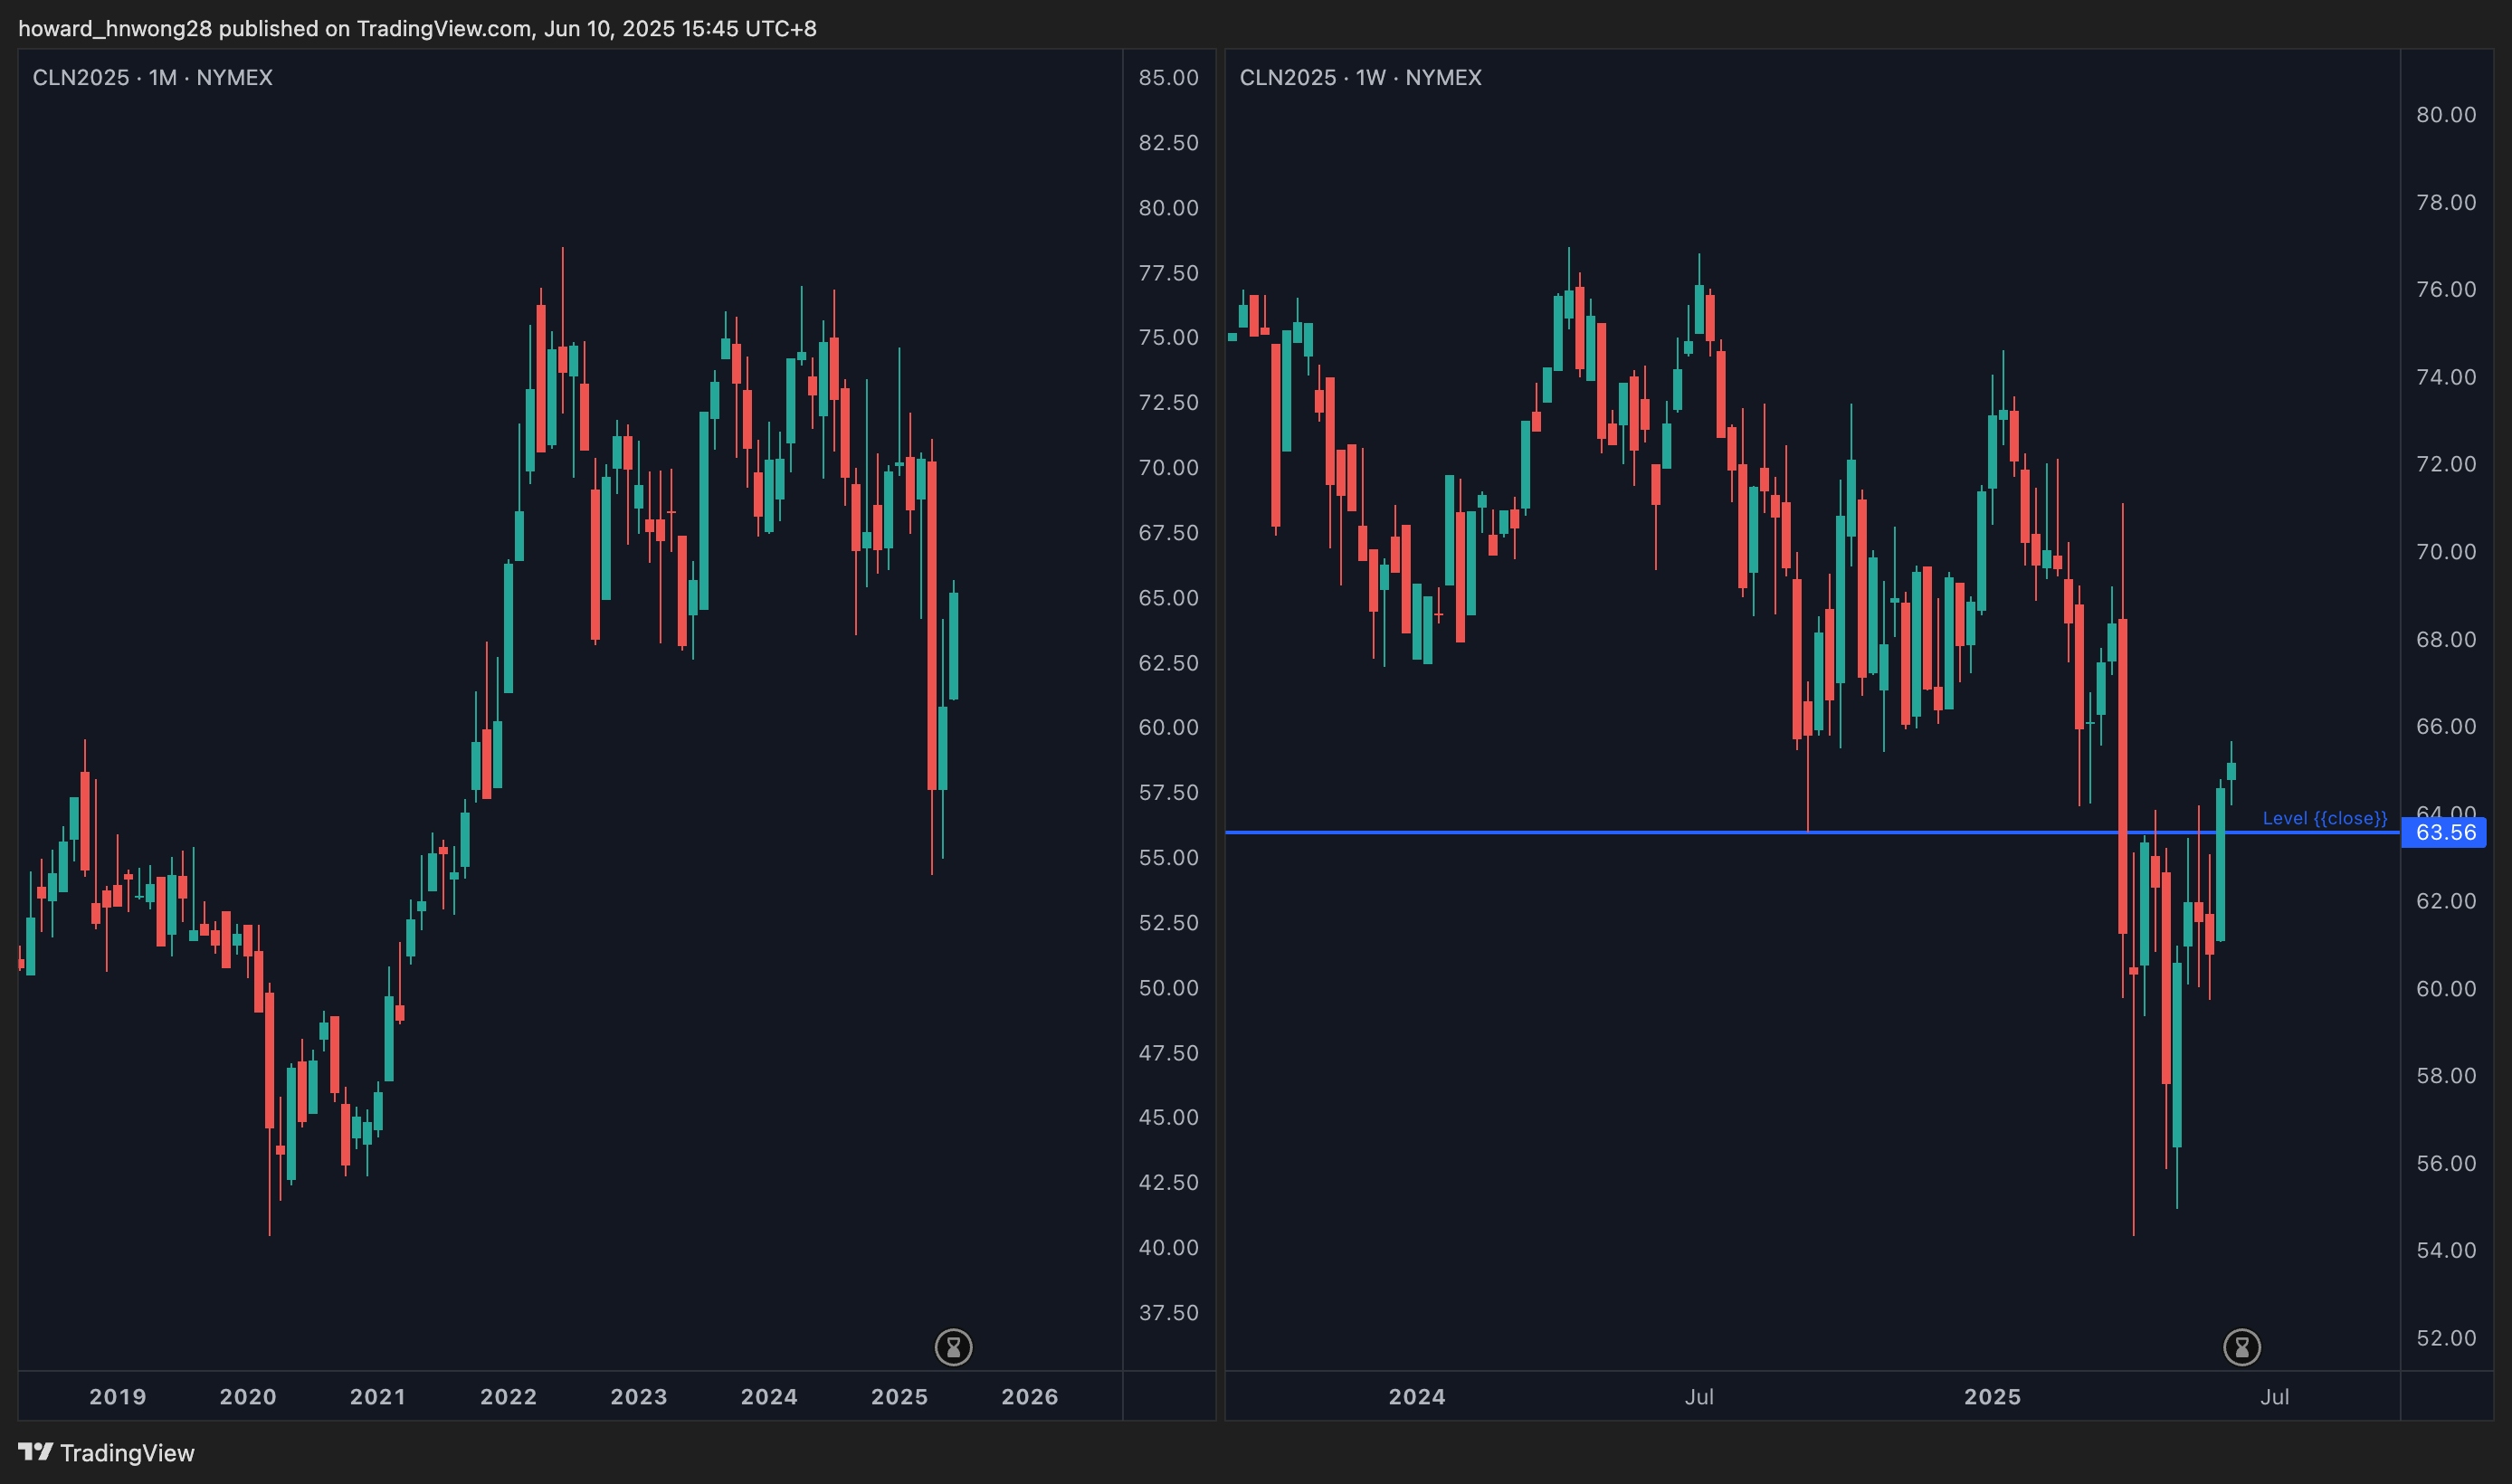Viewport: 2512px width, 1484px height.
Task: Click the CLN2025 1W NYMEX chart title
Action: (x=1360, y=77)
